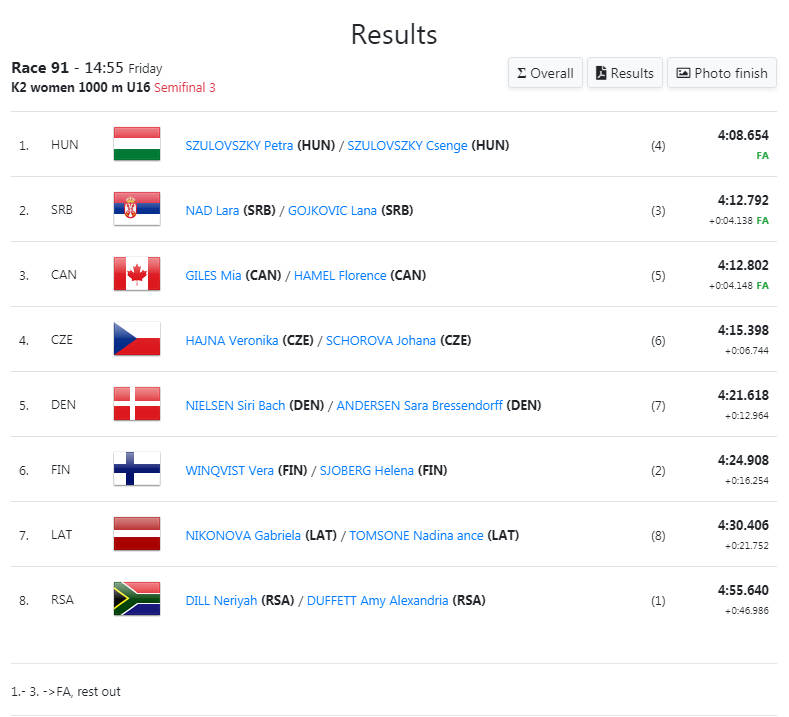Click the Canada maple leaf flag
Viewport: 789px width, 717px height.
click(137, 274)
